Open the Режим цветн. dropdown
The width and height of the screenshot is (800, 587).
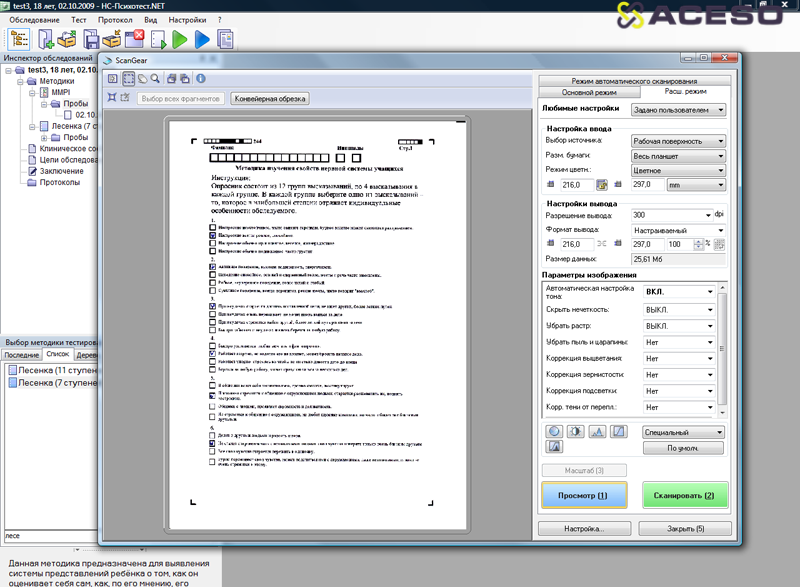coord(678,171)
